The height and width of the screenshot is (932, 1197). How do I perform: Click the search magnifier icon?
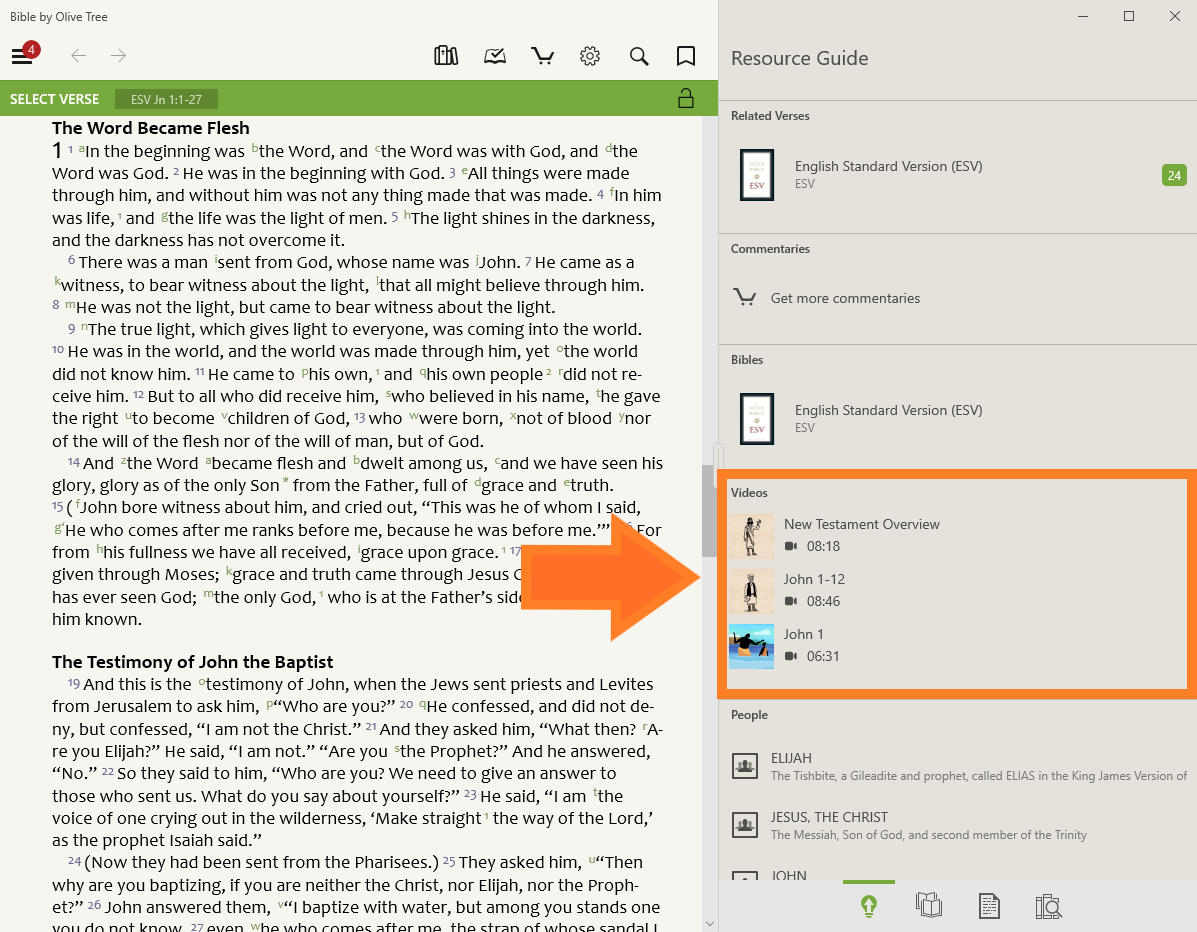click(639, 56)
